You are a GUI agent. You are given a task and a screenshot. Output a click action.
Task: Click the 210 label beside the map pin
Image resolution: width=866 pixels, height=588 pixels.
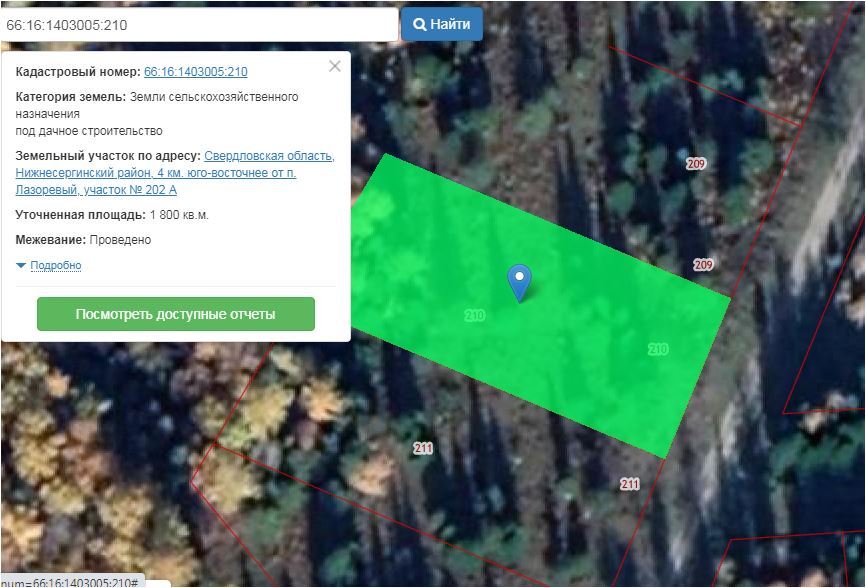click(474, 315)
